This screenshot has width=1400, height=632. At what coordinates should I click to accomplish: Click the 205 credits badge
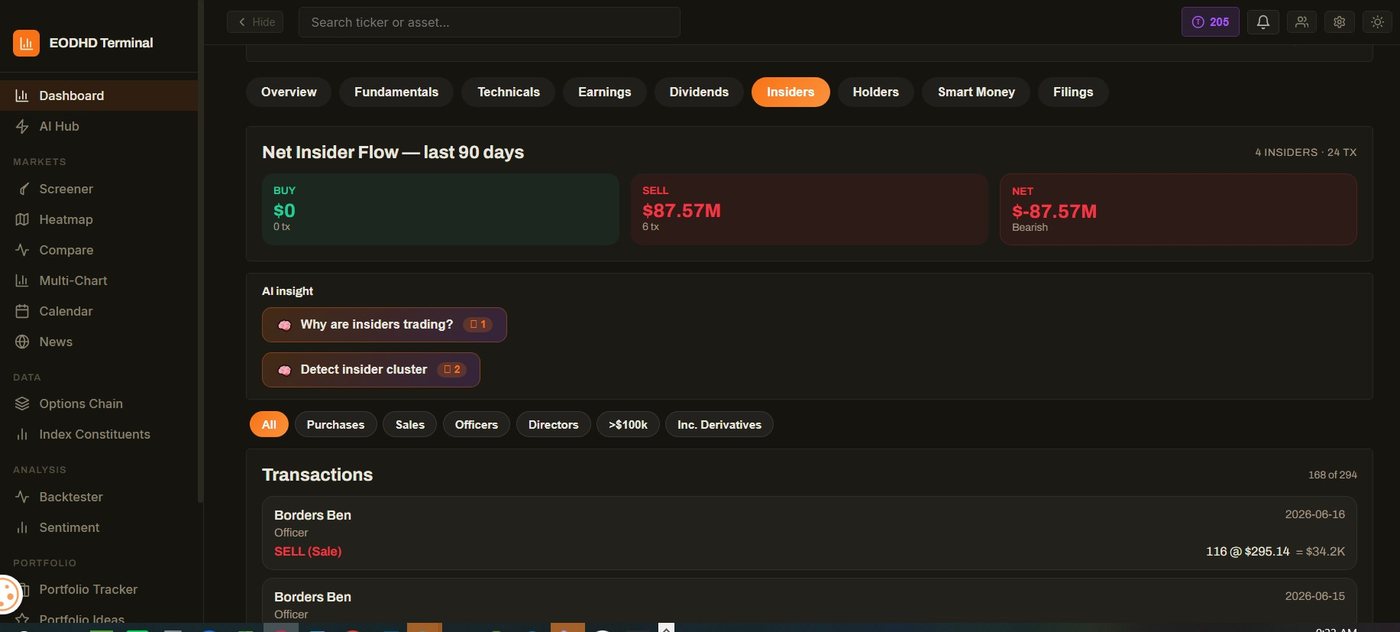pyautogui.click(x=1211, y=22)
